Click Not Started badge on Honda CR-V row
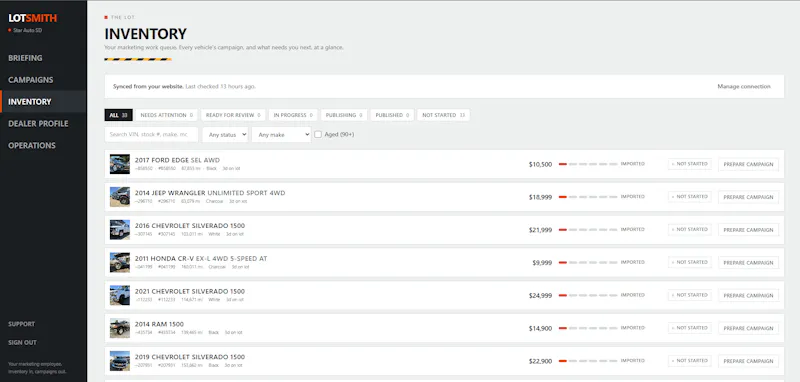Screen dimensions: 800x382 [690, 262]
